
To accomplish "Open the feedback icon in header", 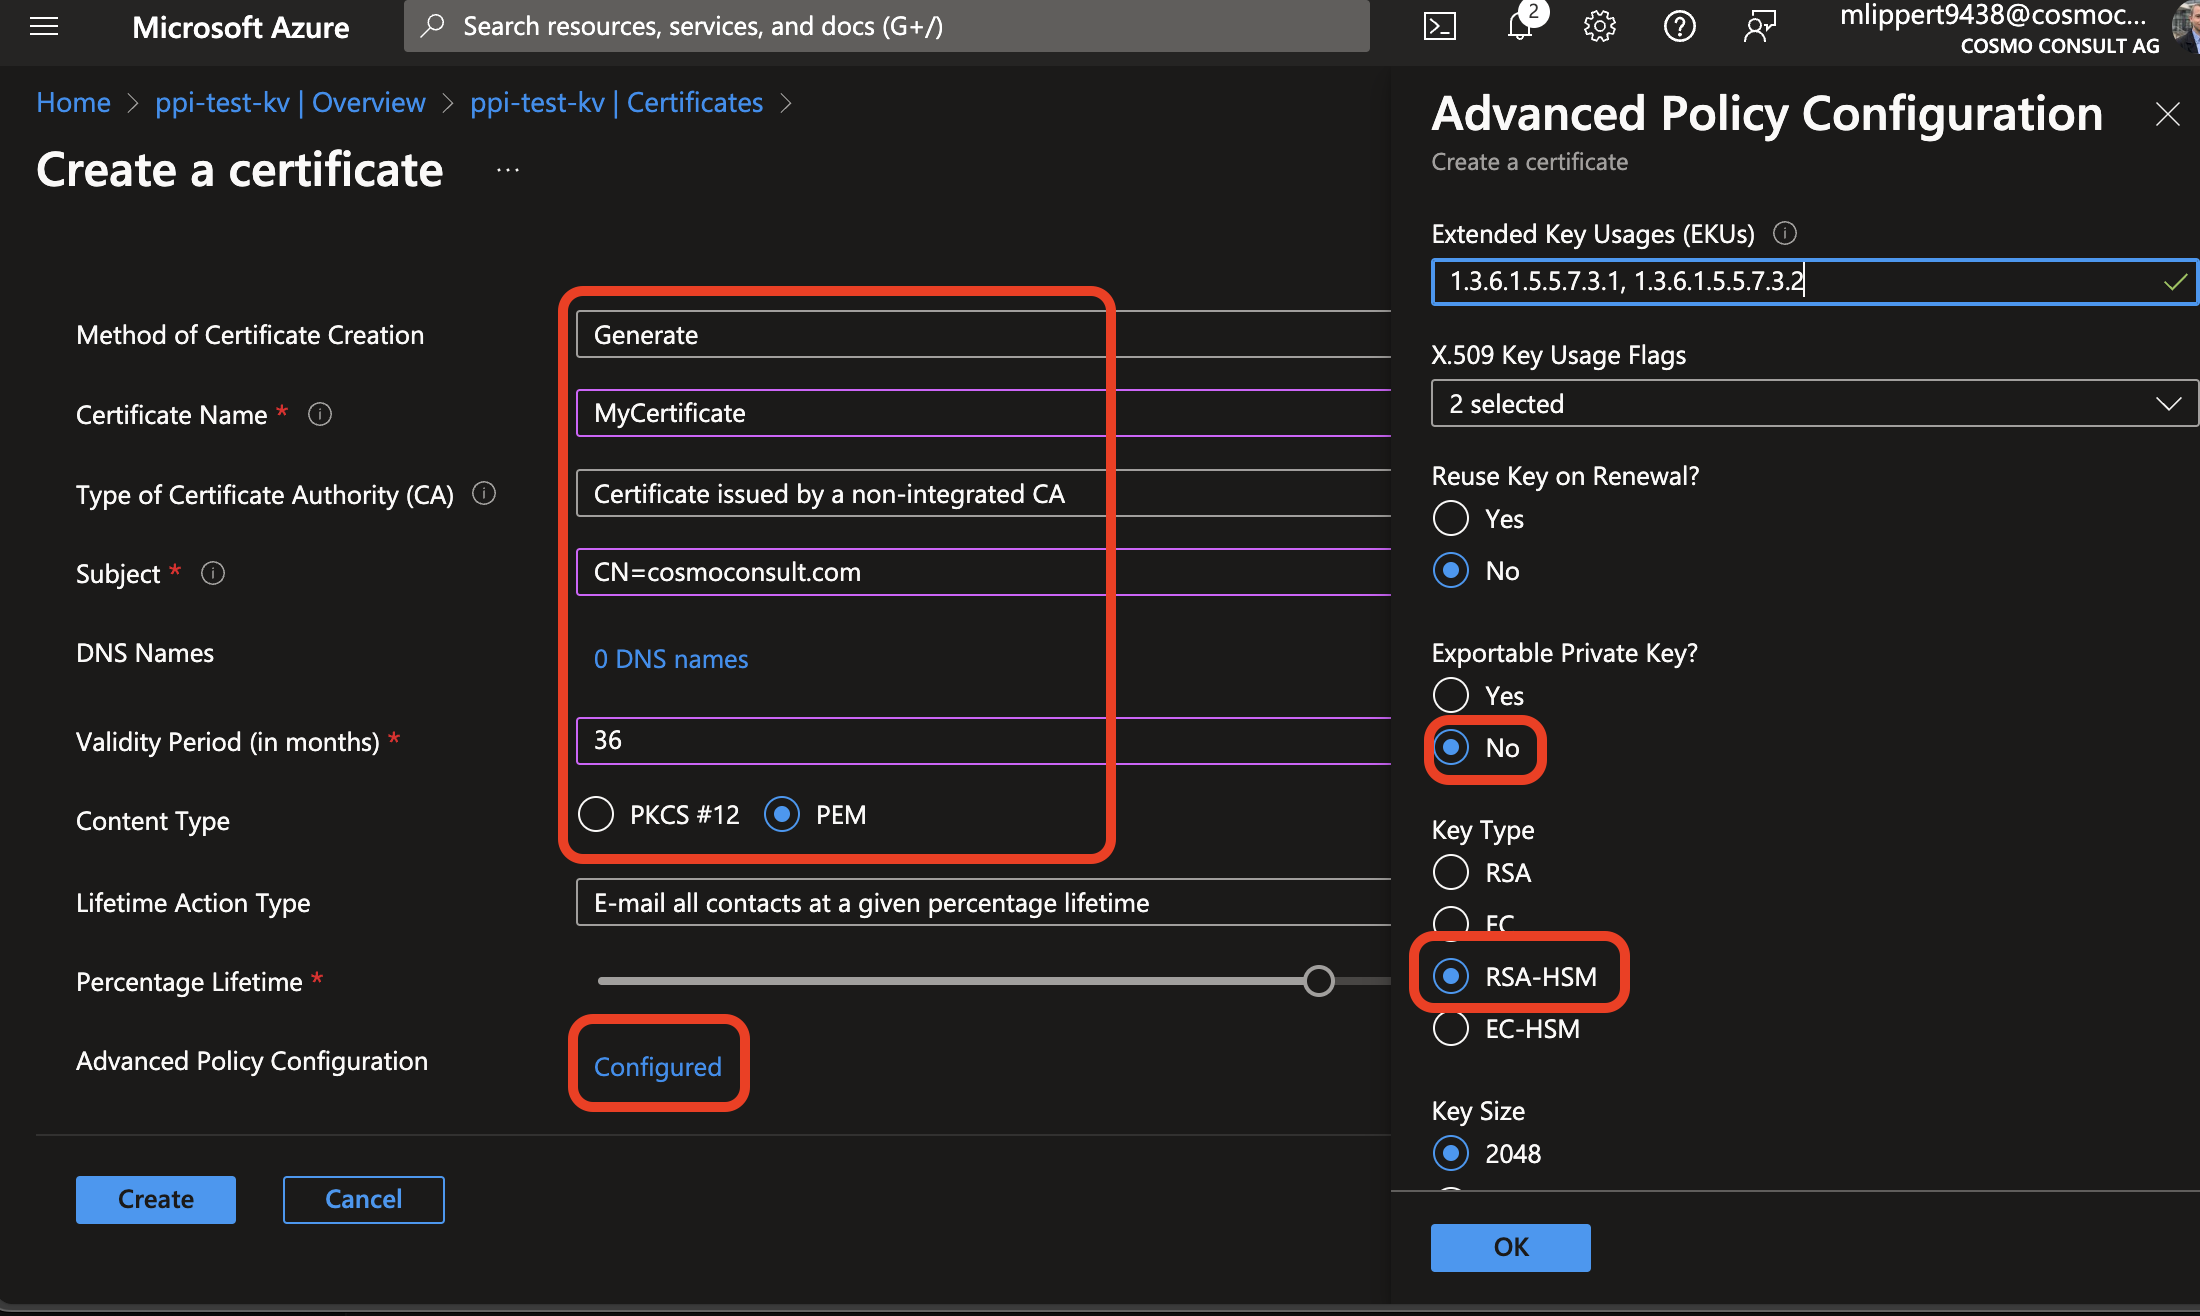I will (x=1759, y=27).
